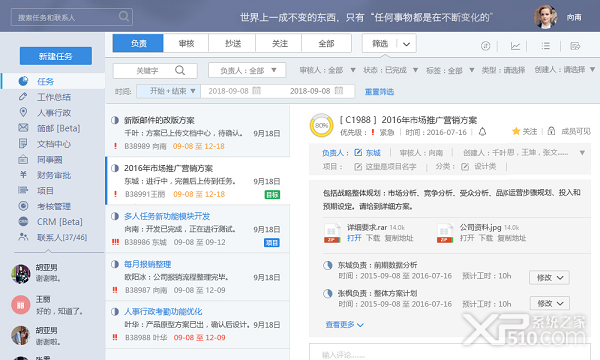Switch to the 全部 tab

[326, 44]
